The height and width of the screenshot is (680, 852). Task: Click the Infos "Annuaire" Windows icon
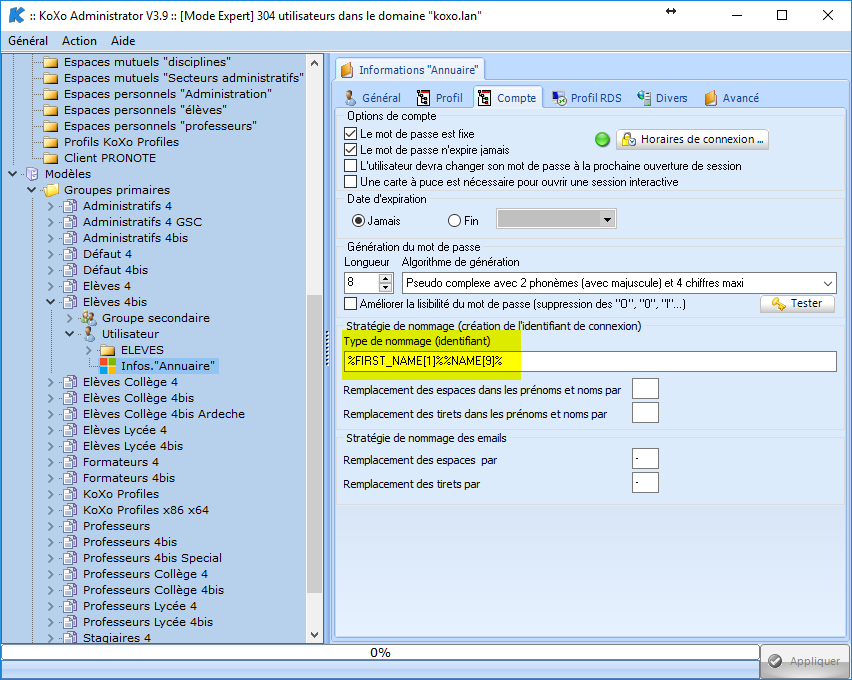108,366
